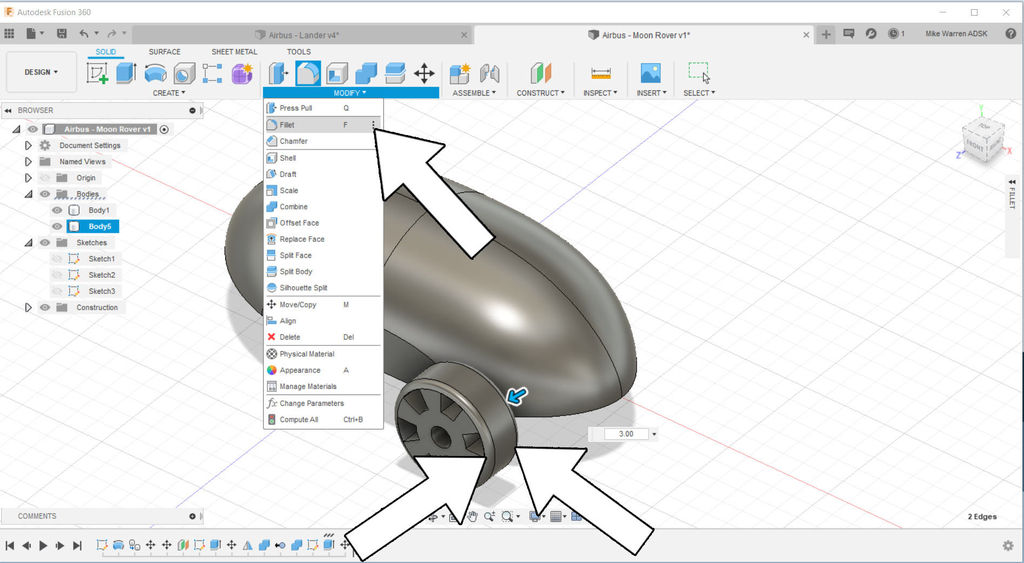
Task: Collapse the Sketches folder
Action: pos(28,242)
